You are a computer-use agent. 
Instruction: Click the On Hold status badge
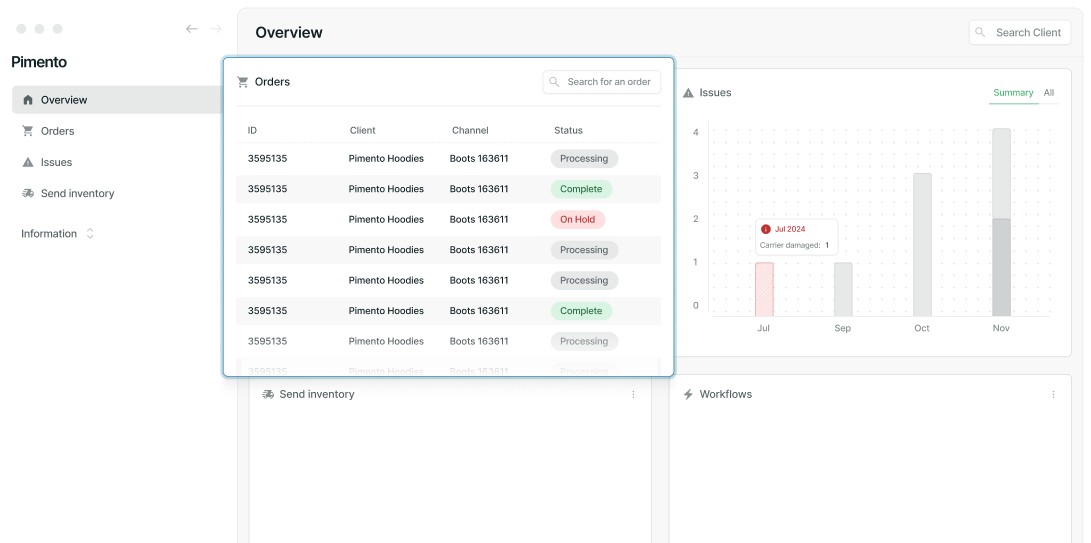click(x=578, y=219)
